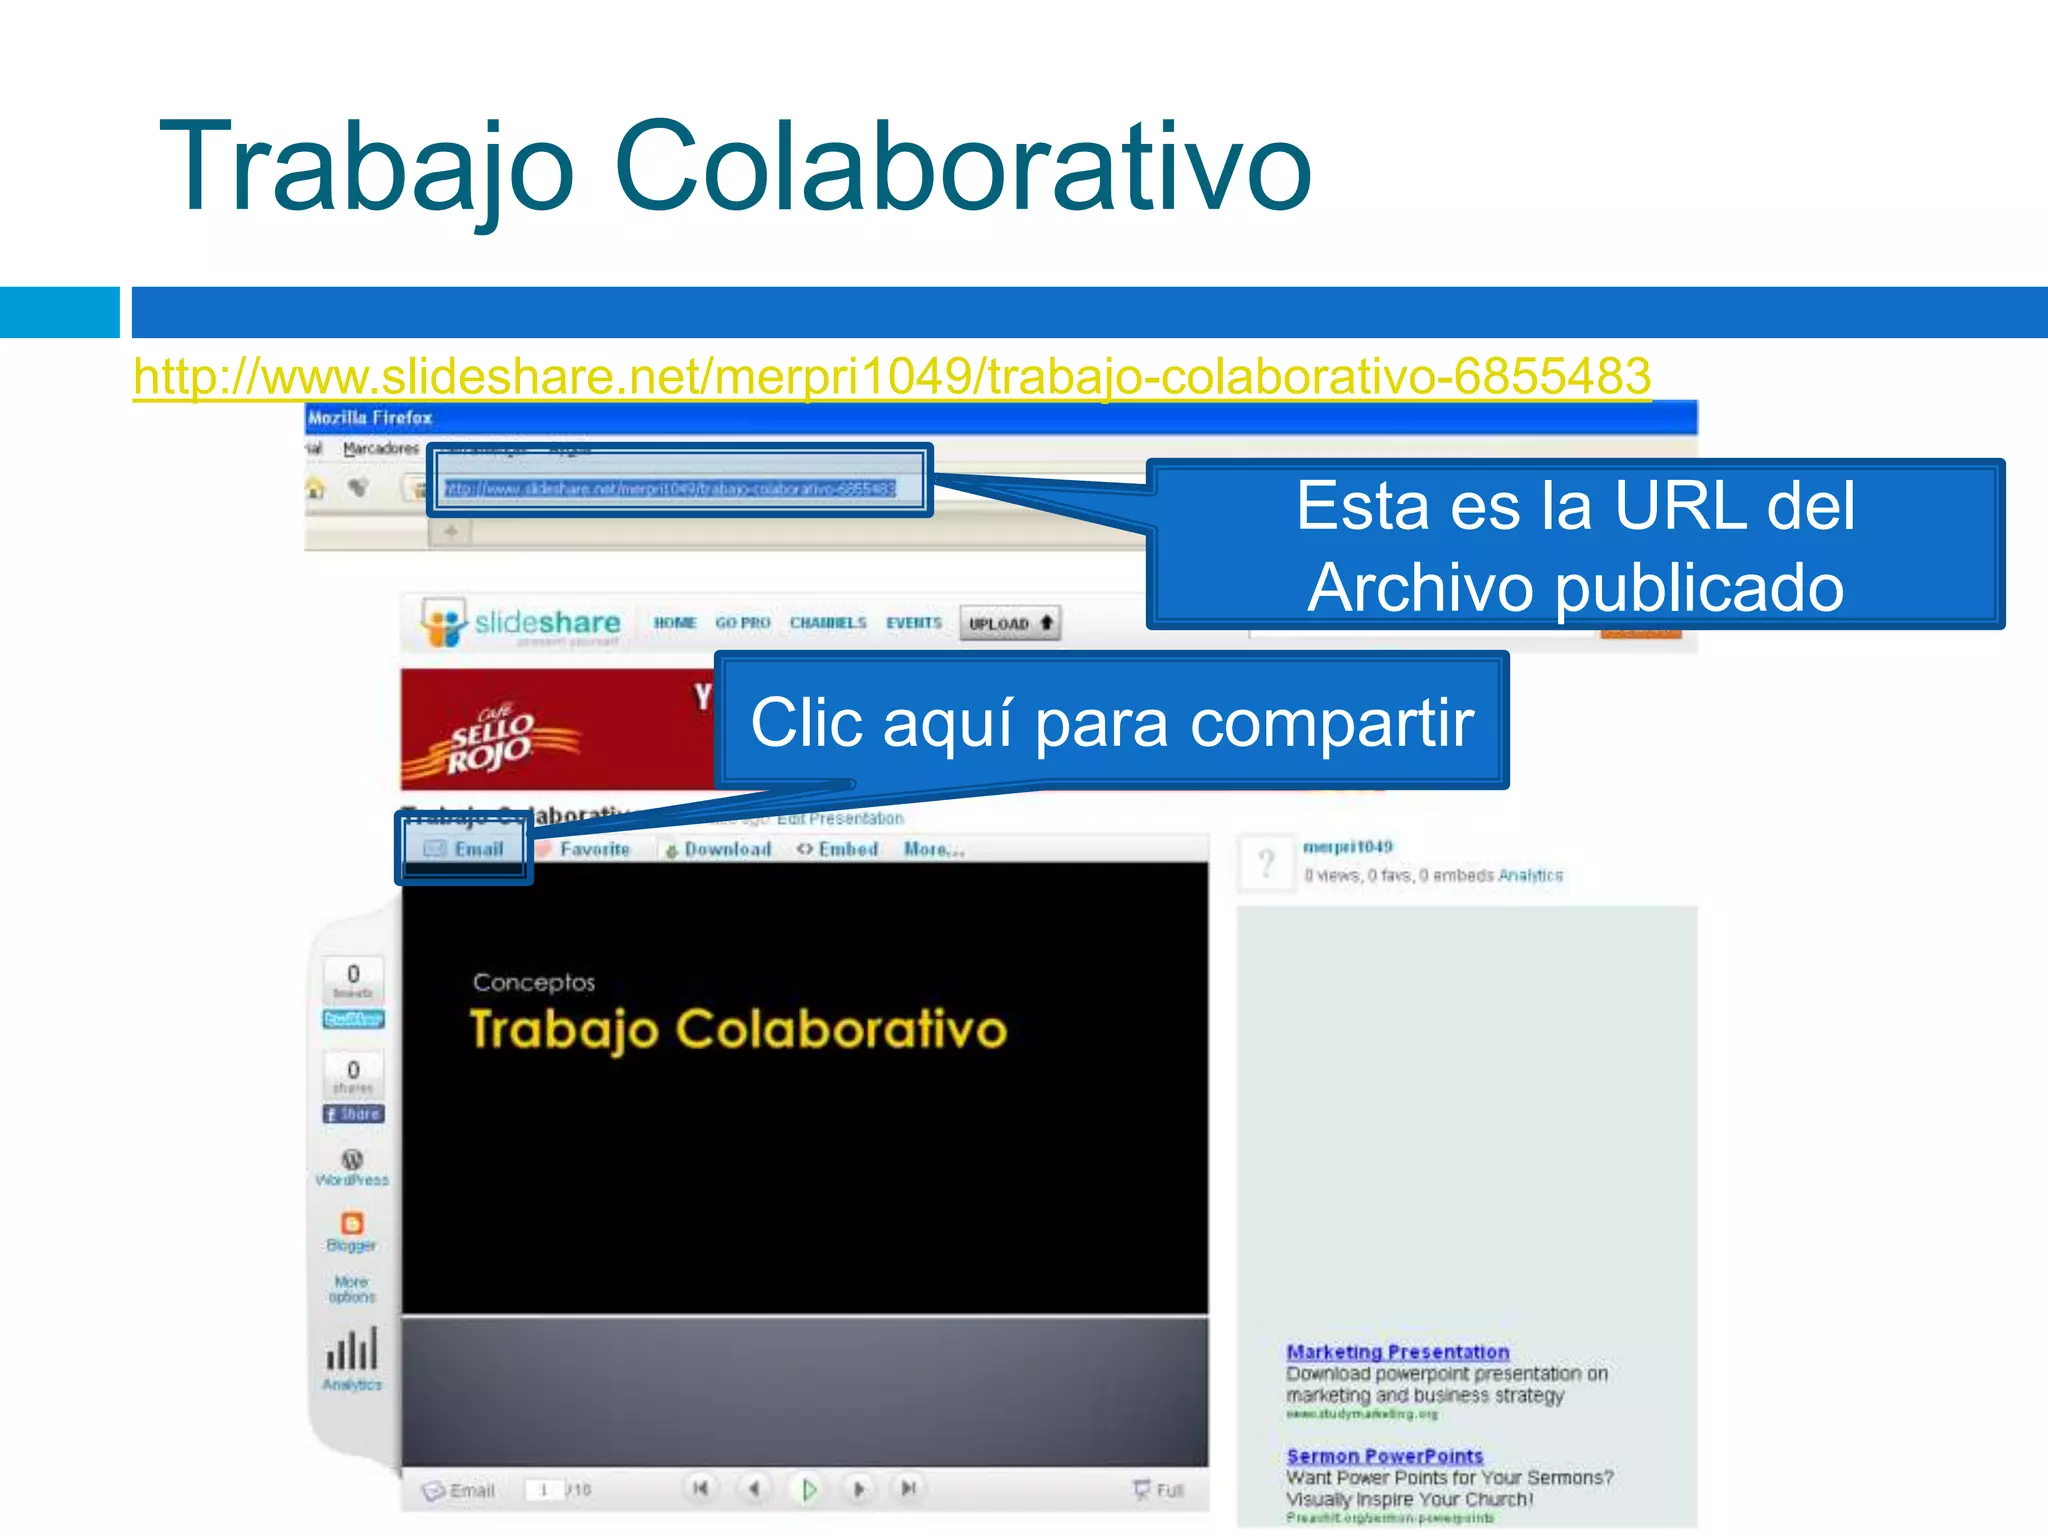Click the Full screen button
Screen dimensions: 2048x1536
(1159, 1490)
